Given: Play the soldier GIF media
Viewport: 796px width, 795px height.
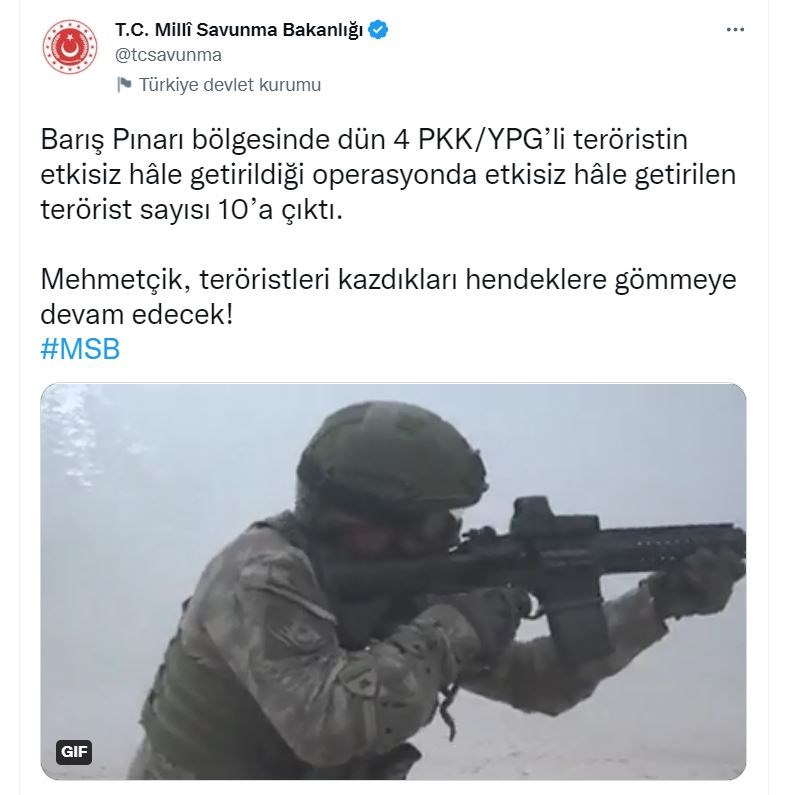Looking at the screenshot, I should (393, 581).
